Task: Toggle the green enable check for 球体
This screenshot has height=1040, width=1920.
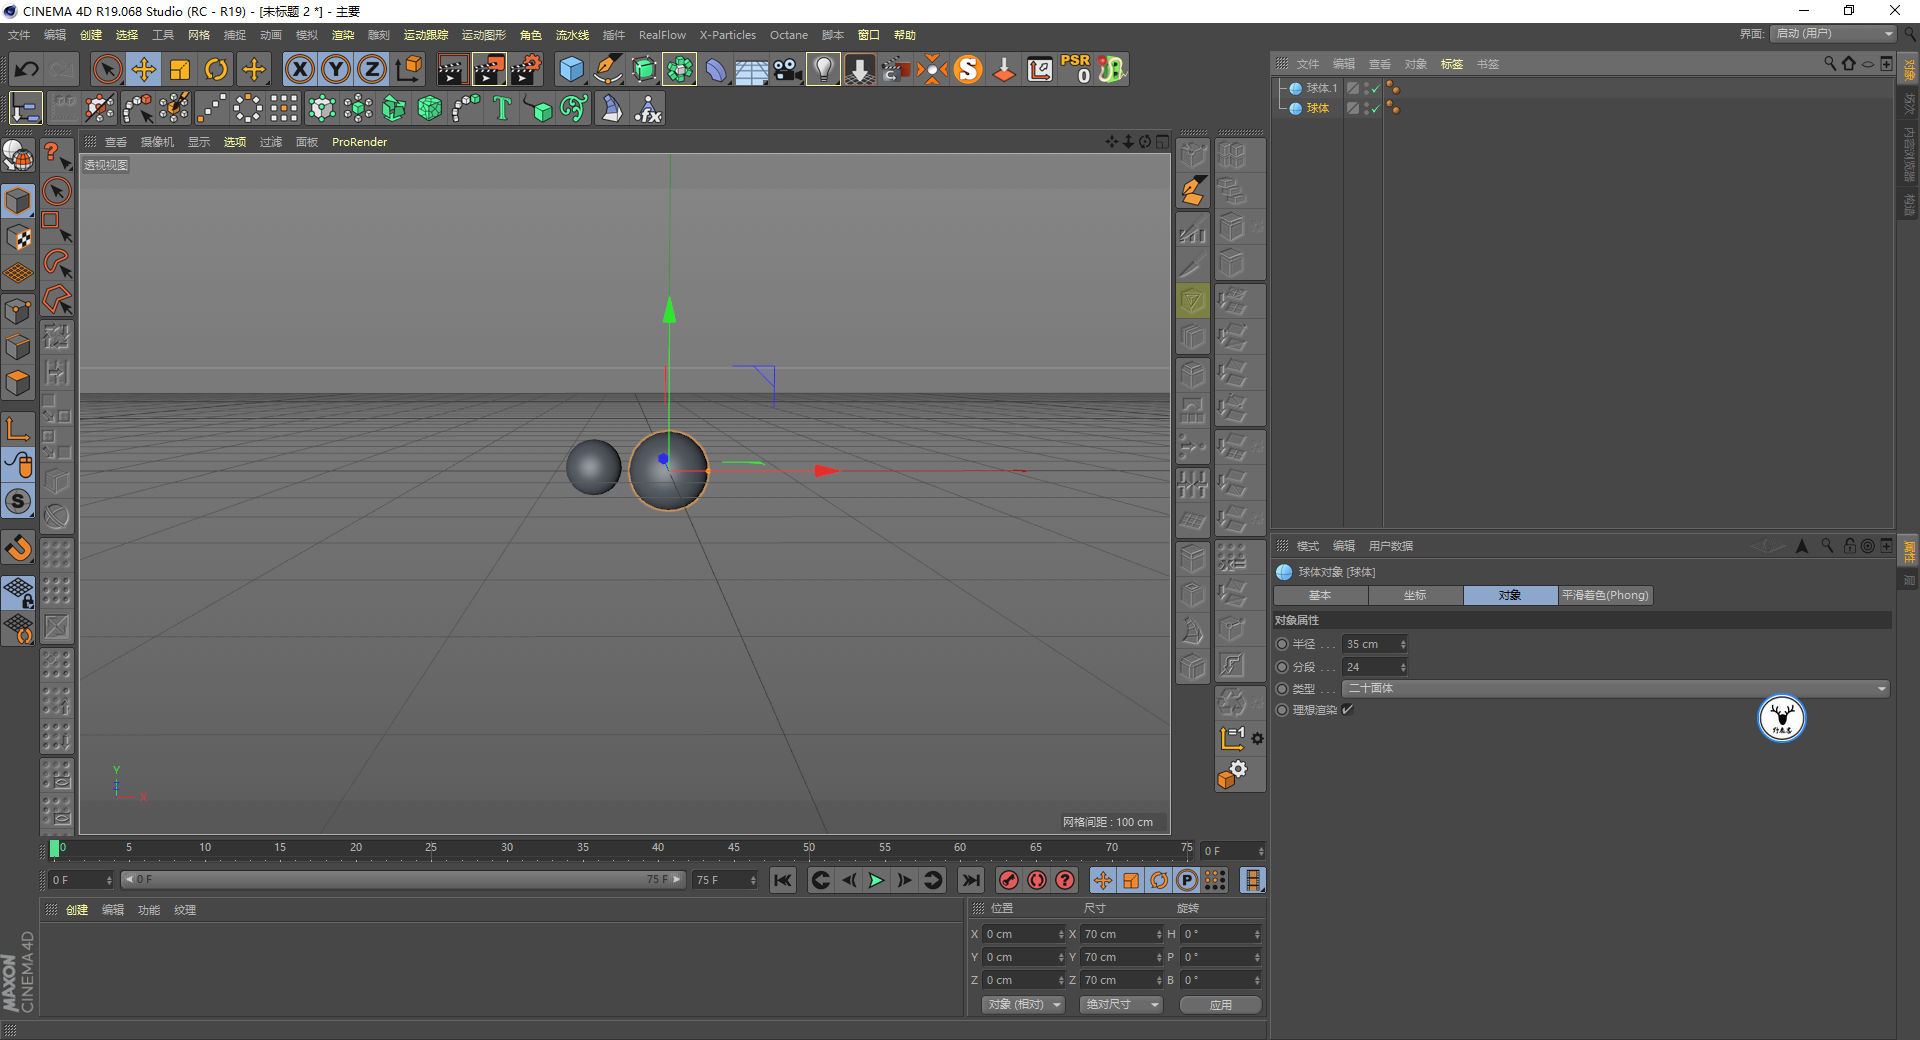Action: [1376, 108]
